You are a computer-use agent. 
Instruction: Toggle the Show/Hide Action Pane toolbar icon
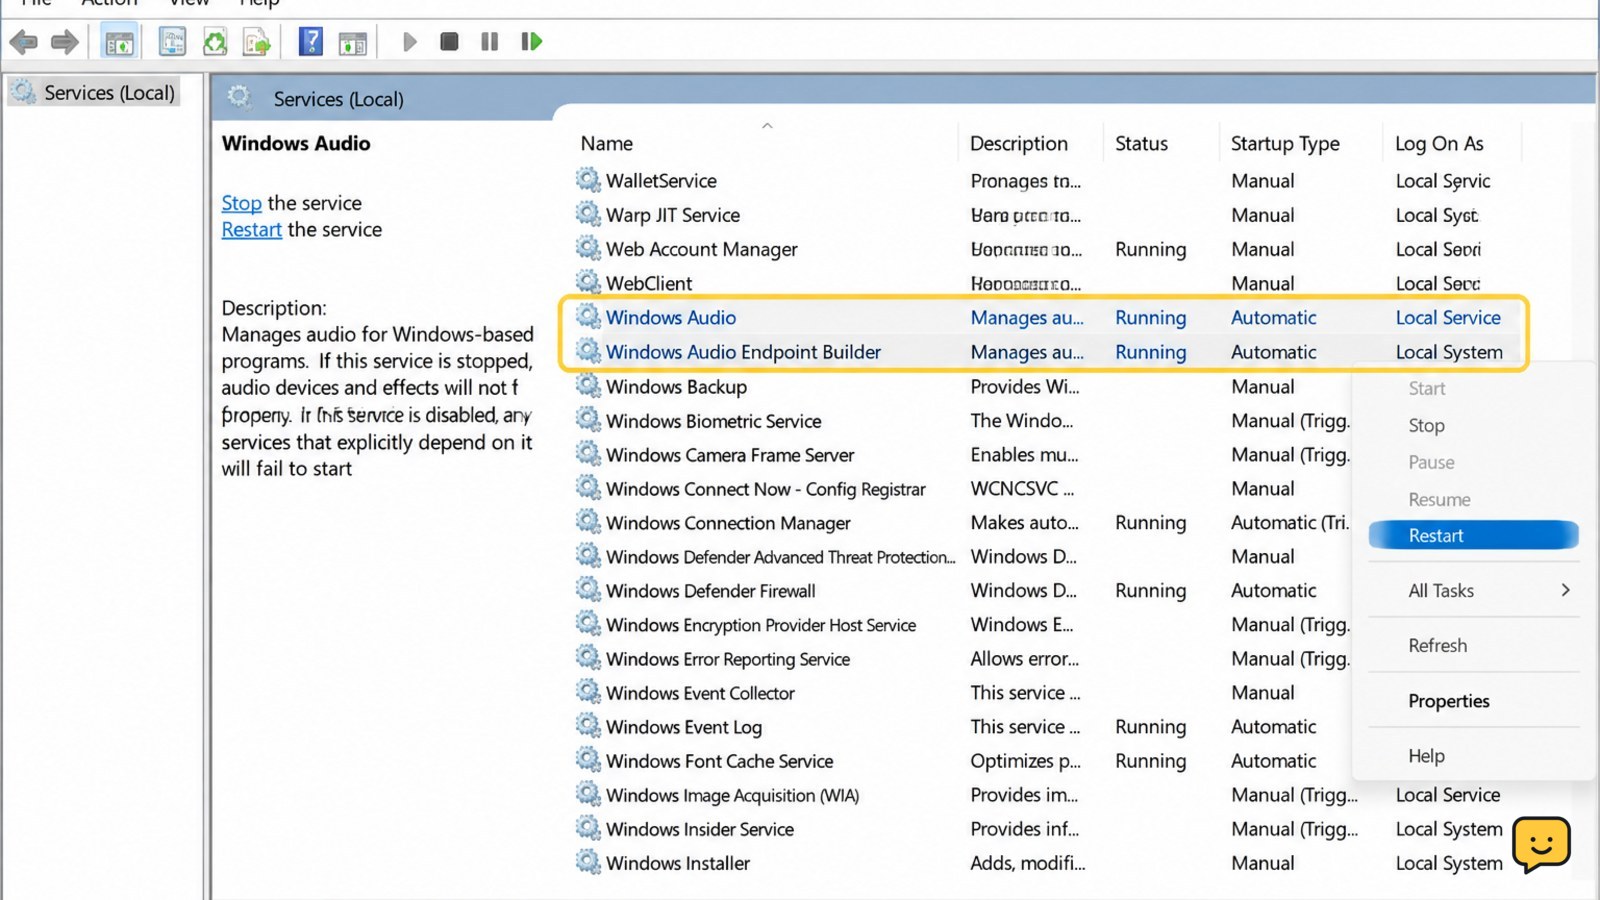click(353, 42)
